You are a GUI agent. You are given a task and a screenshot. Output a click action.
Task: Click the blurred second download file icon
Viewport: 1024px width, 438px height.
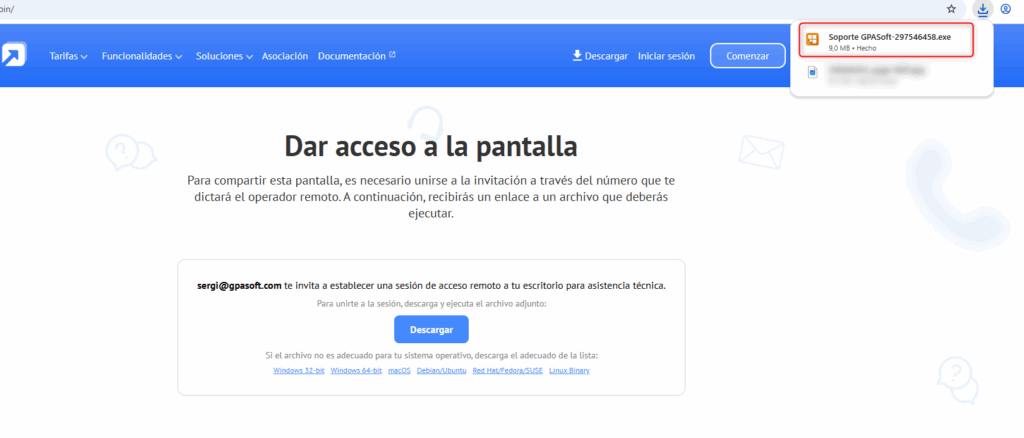(x=813, y=73)
